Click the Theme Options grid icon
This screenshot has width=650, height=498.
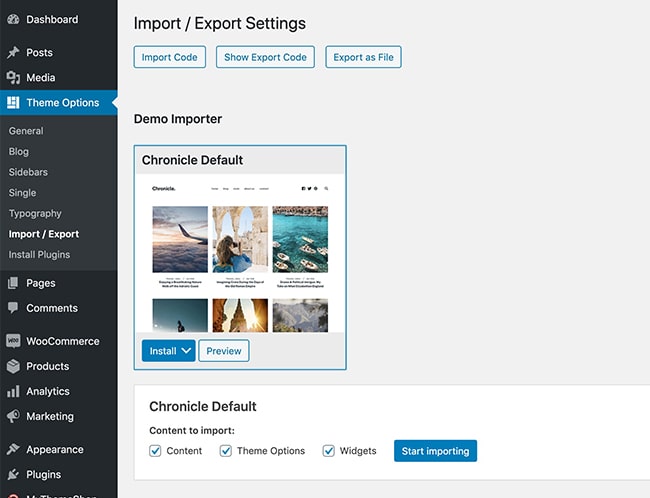[13, 102]
